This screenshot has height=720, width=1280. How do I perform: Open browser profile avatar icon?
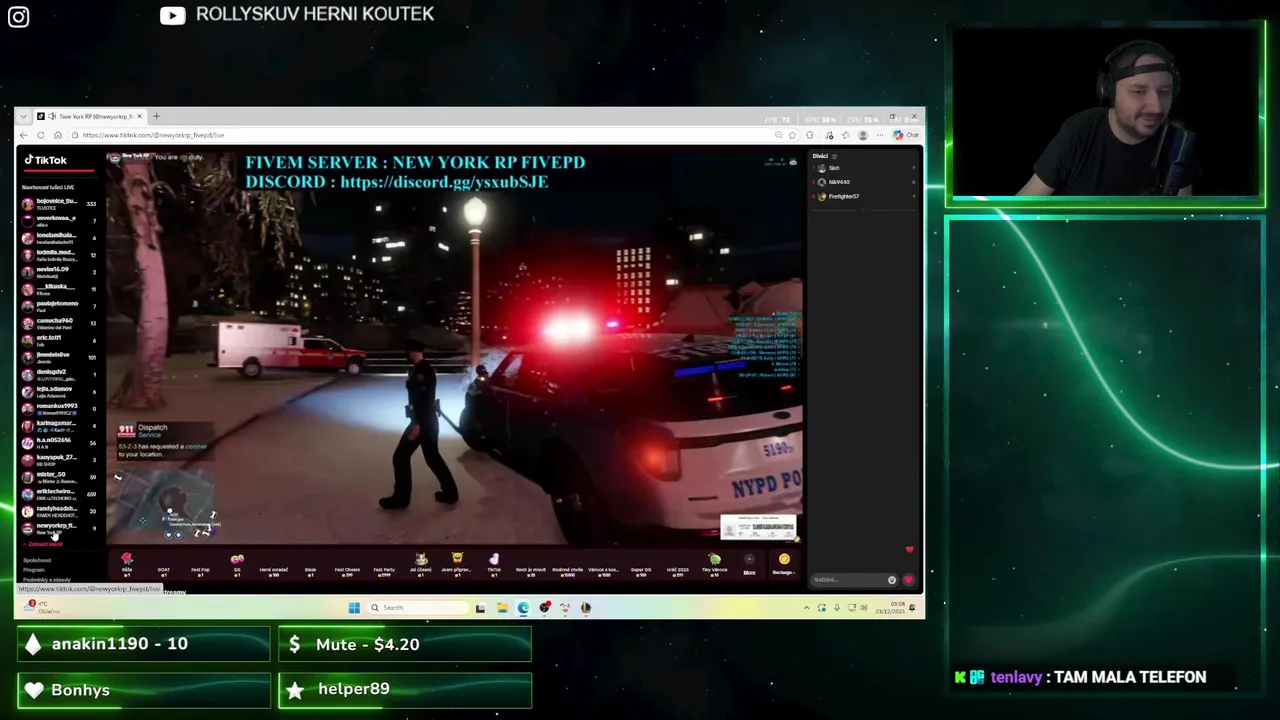pyautogui.click(x=863, y=135)
